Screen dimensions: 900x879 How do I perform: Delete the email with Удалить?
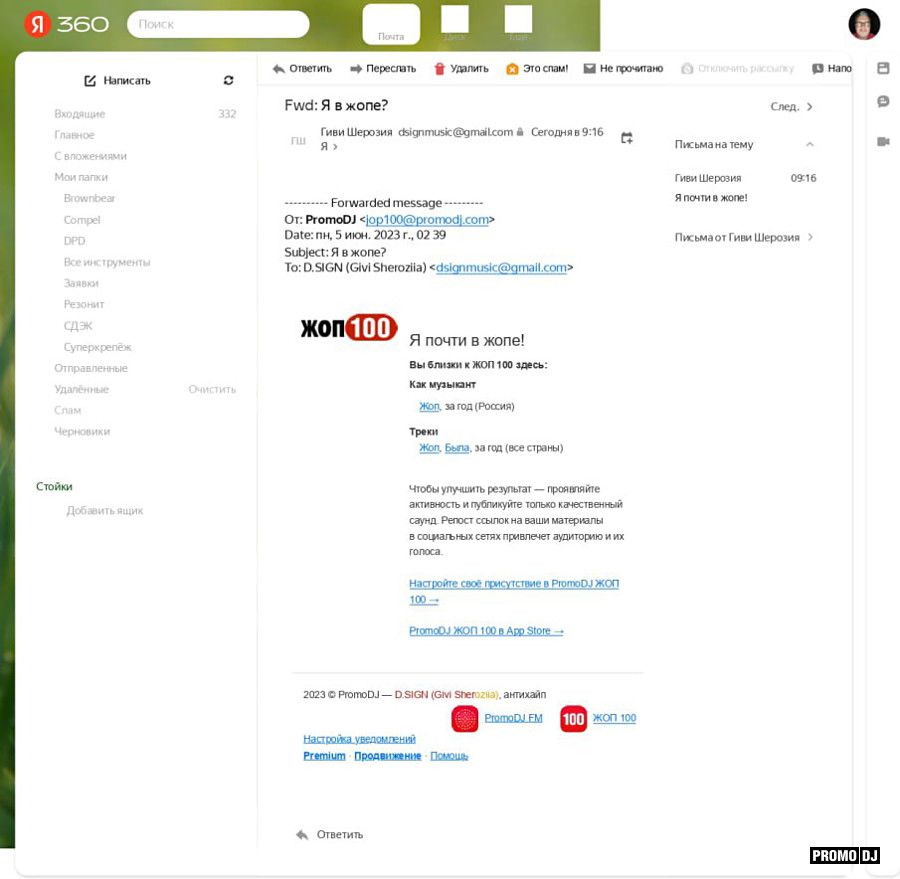click(461, 69)
